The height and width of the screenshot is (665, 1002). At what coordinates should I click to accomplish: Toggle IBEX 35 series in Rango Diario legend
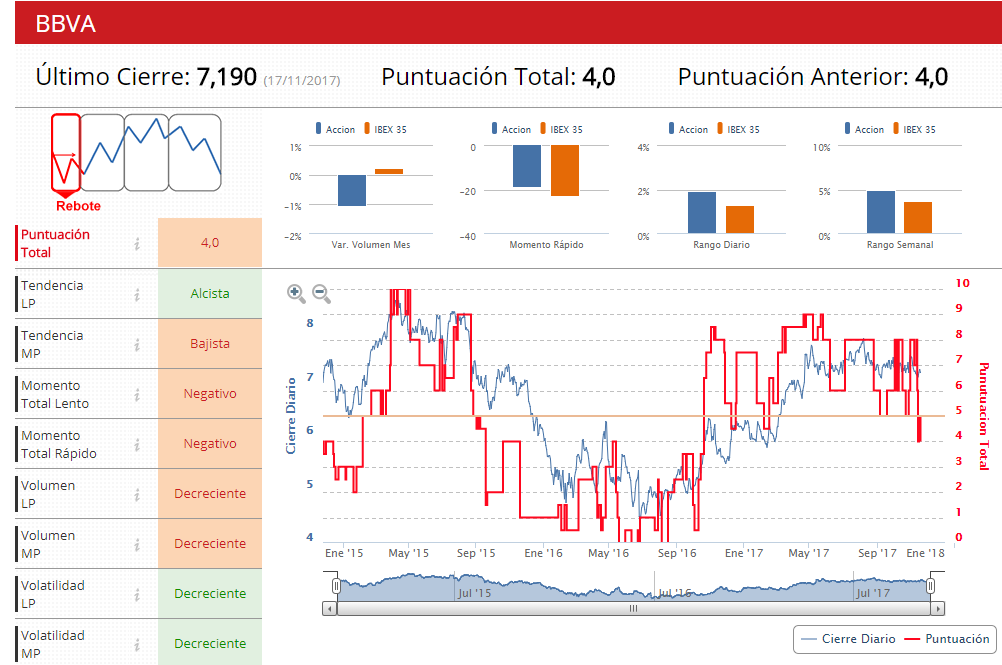tap(738, 129)
